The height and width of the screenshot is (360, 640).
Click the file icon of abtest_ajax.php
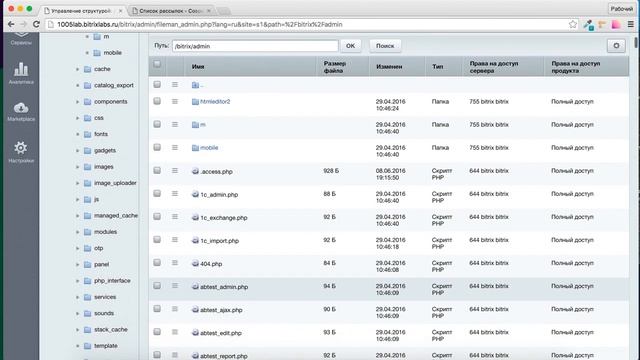(195, 310)
